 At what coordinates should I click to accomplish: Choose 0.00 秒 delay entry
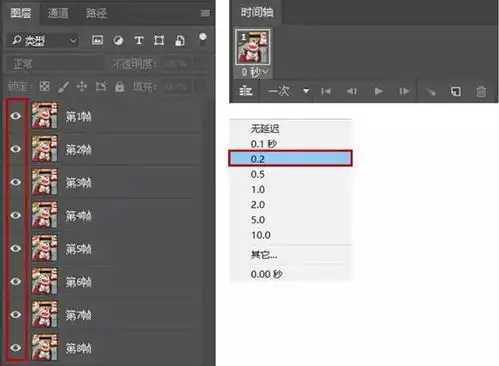click(x=290, y=274)
